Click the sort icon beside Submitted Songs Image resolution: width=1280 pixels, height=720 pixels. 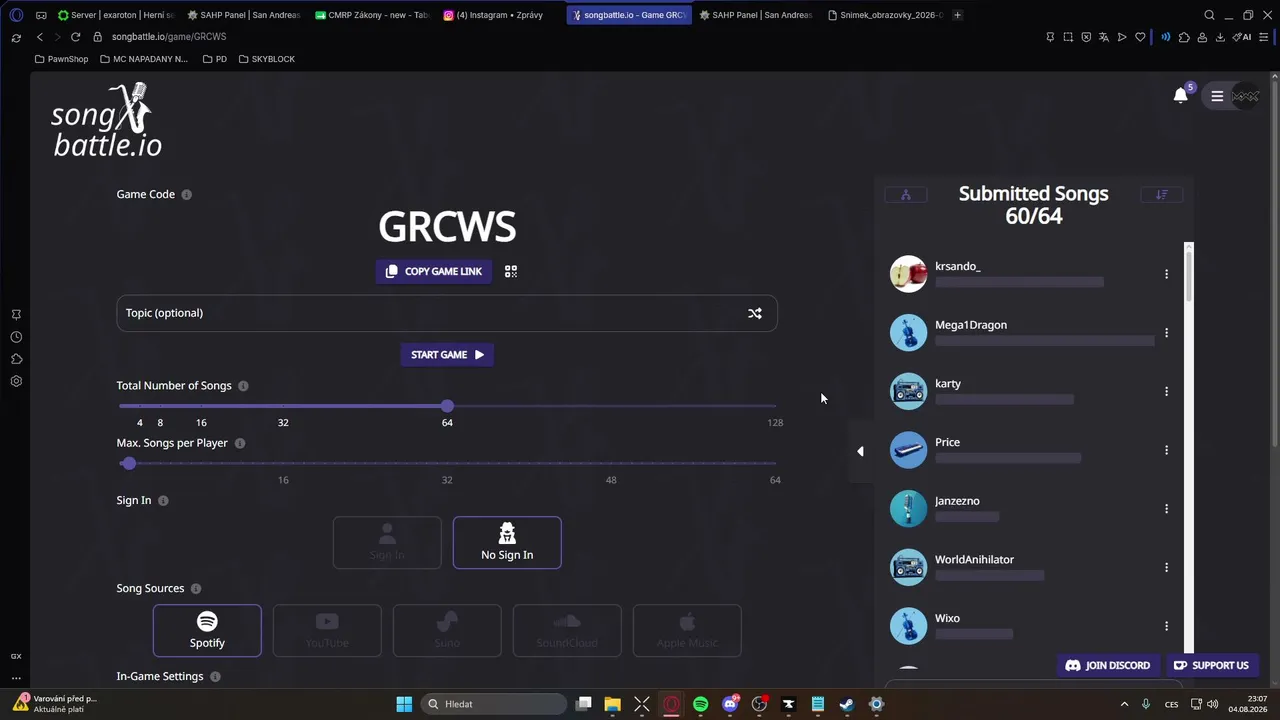click(1162, 195)
